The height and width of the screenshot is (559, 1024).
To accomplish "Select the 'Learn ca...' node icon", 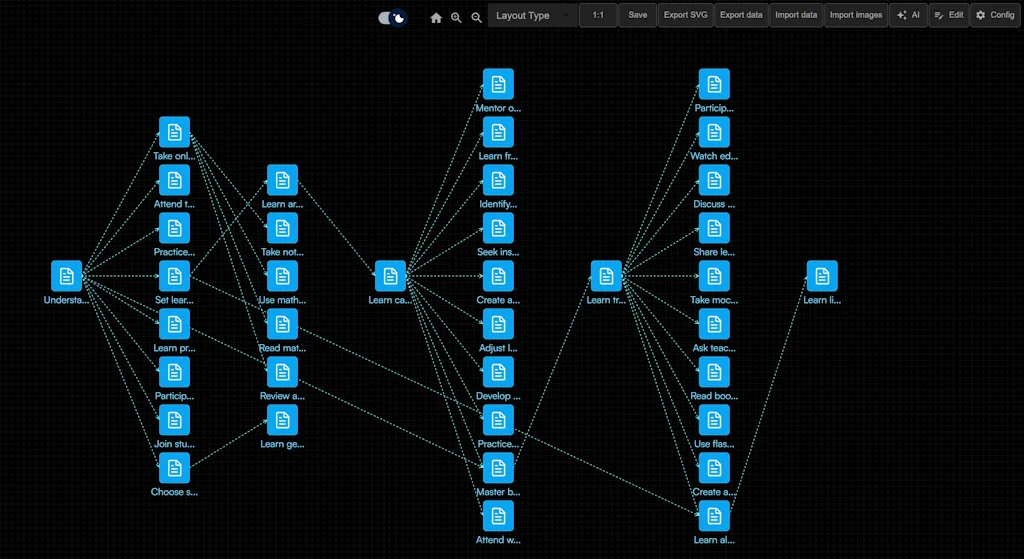I will 390,276.
